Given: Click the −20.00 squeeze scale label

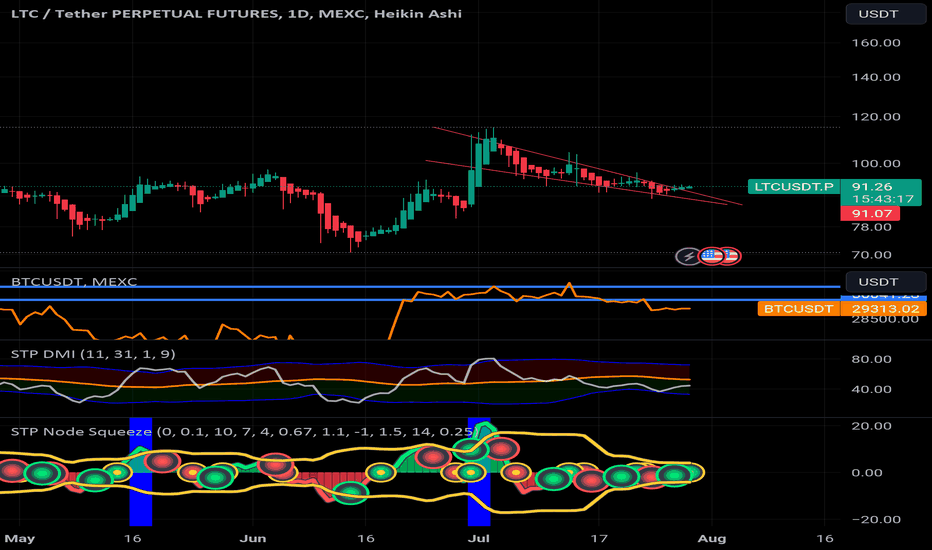Looking at the screenshot, I should [x=876, y=520].
